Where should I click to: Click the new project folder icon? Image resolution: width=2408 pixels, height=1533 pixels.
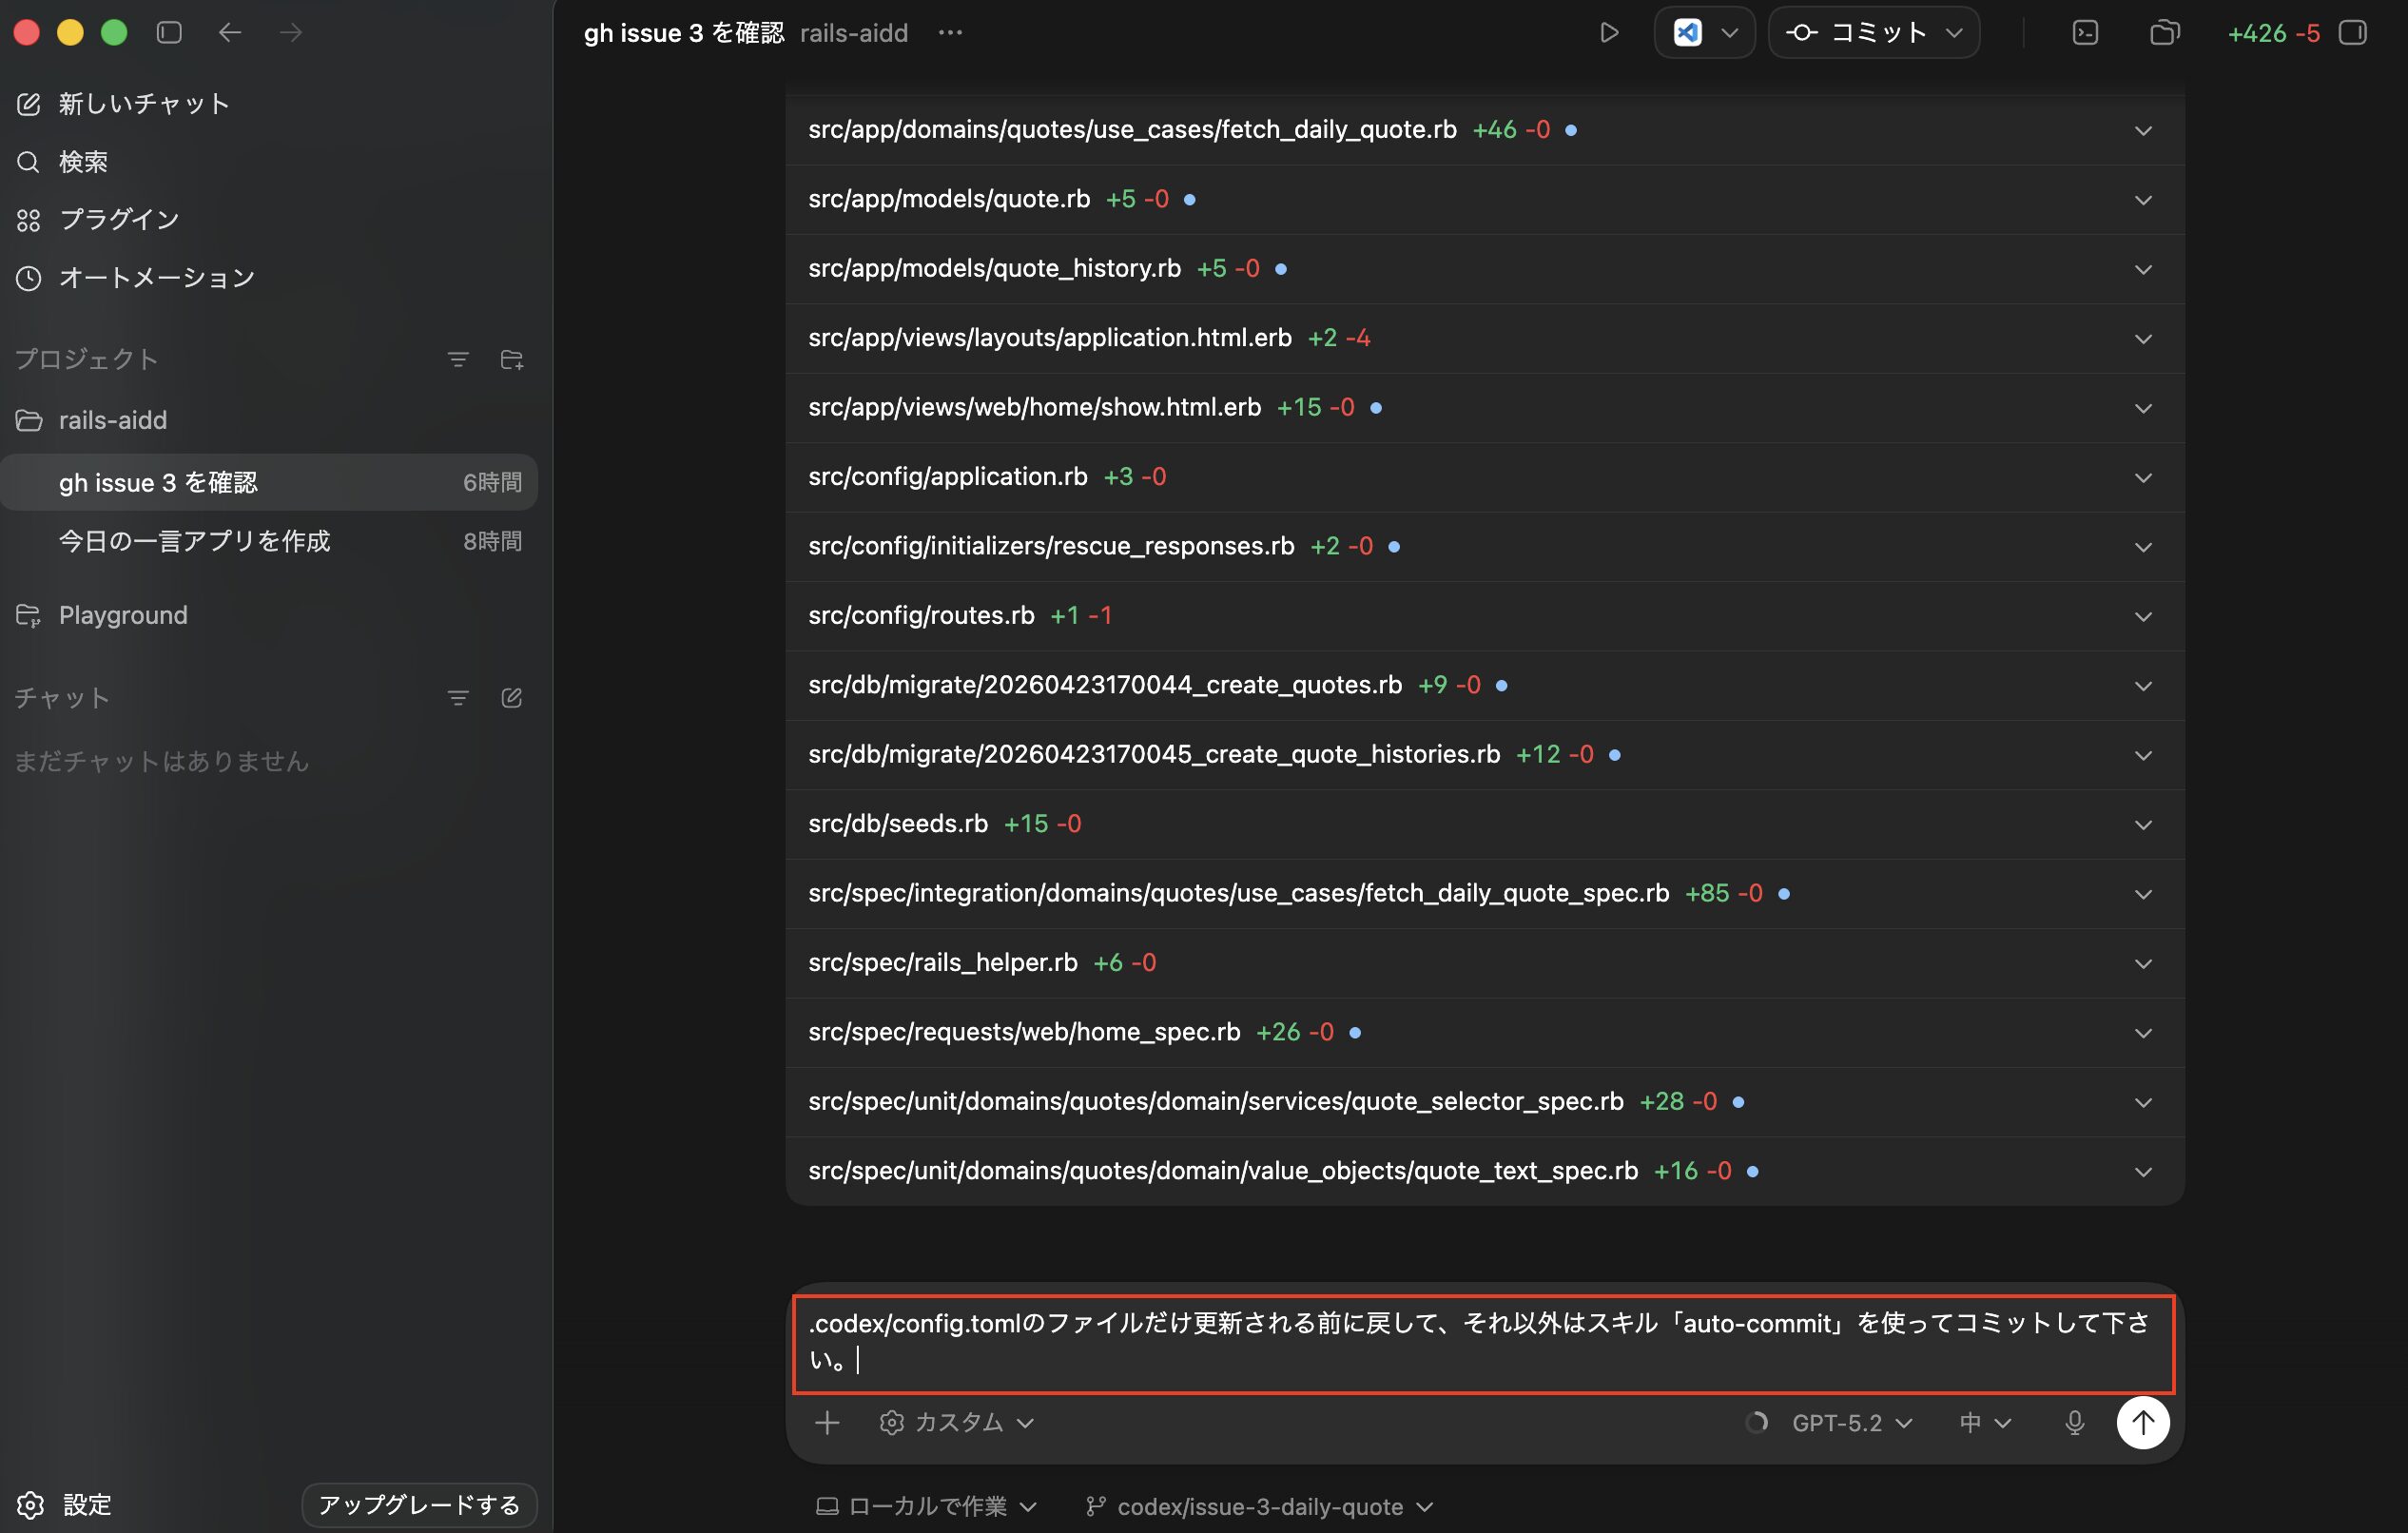511,359
